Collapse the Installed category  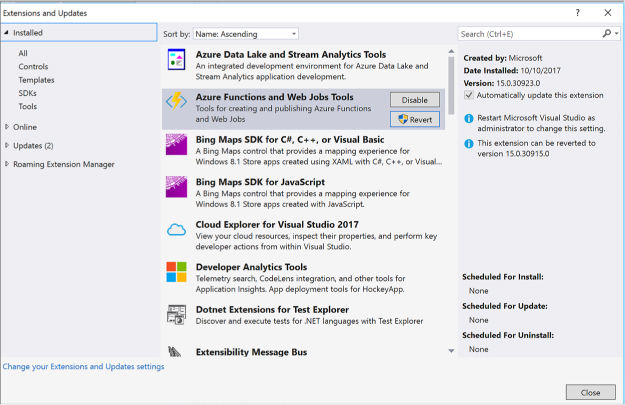6,33
